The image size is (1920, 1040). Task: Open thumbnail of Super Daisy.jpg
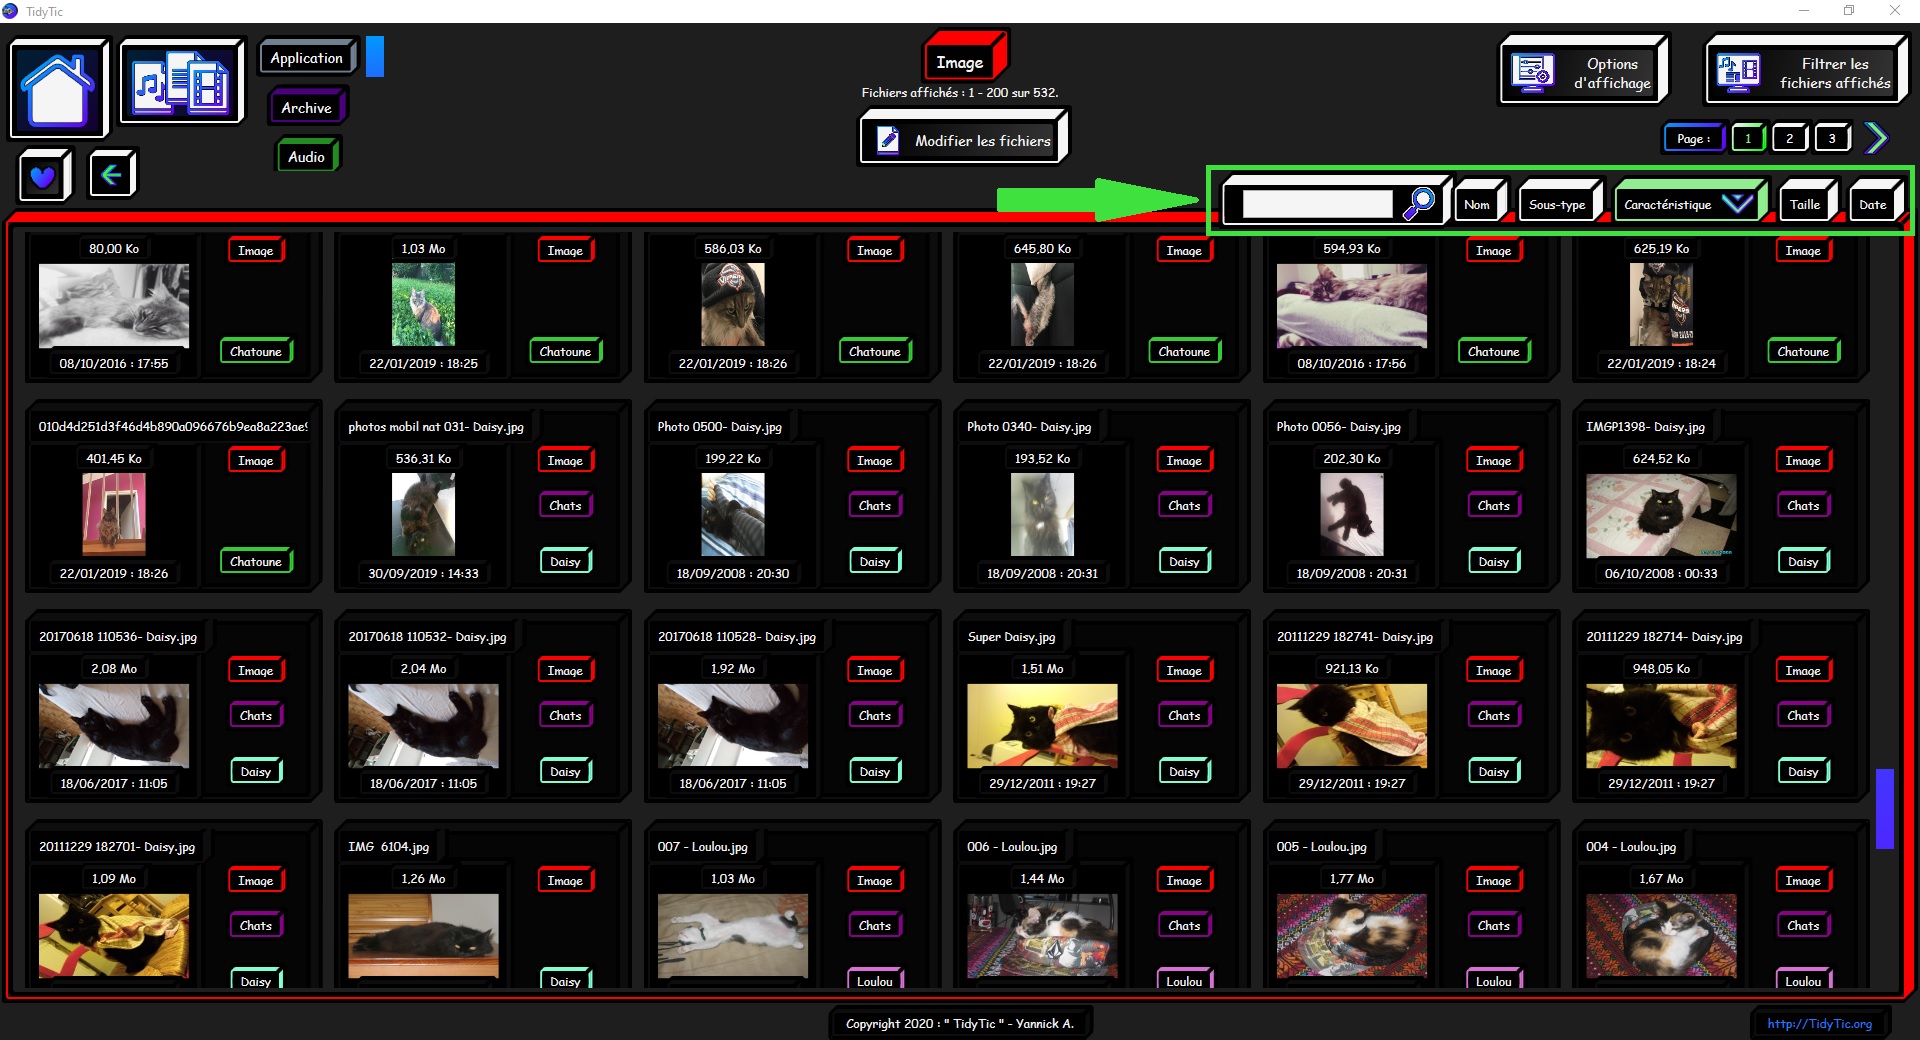tap(1042, 725)
